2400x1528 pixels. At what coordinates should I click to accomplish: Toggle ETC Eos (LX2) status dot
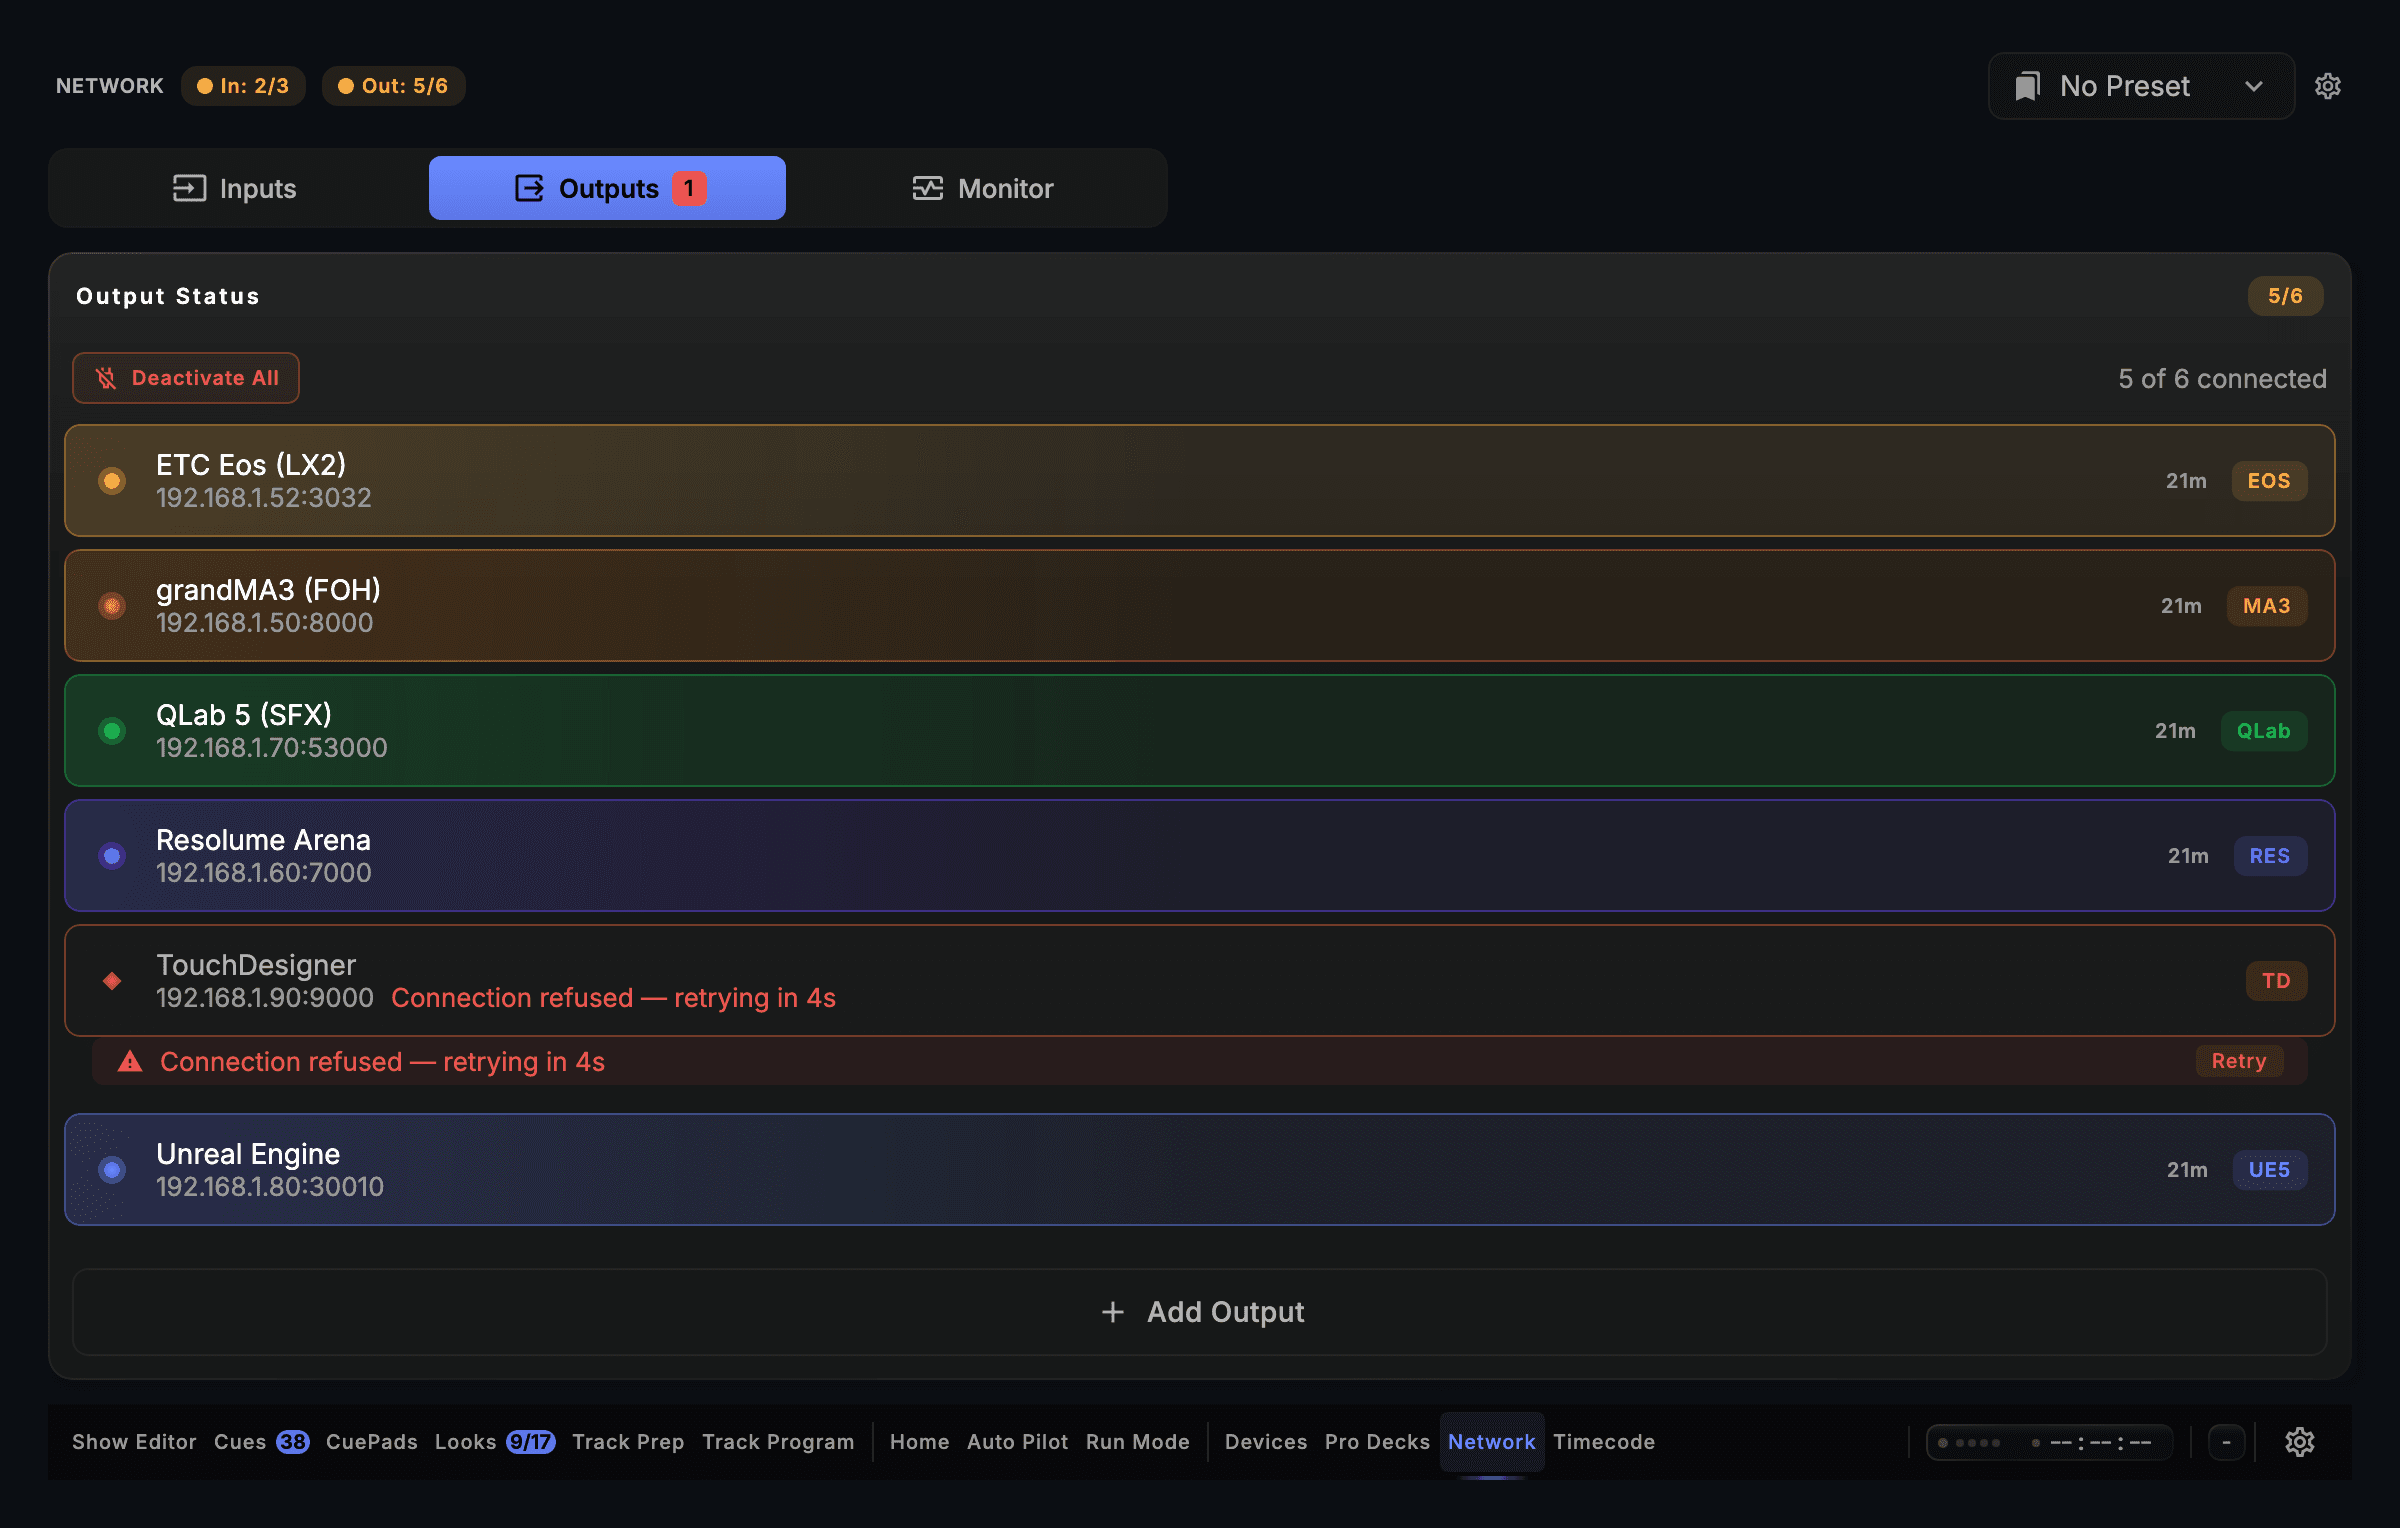coord(112,481)
